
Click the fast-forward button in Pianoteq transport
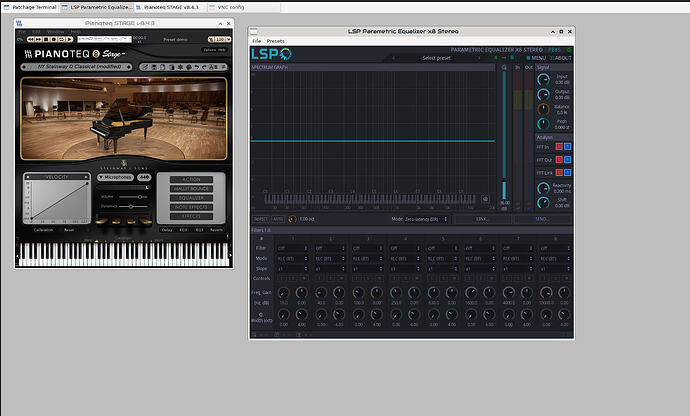coord(38,39)
